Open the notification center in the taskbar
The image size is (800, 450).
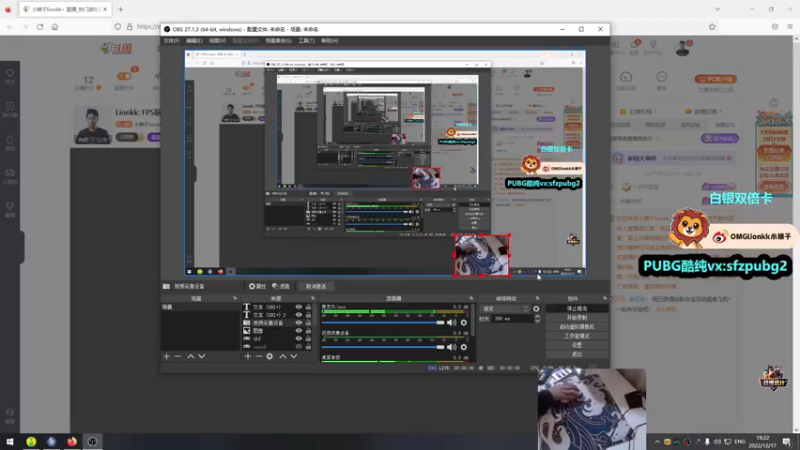pyautogui.click(x=787, y=441)
